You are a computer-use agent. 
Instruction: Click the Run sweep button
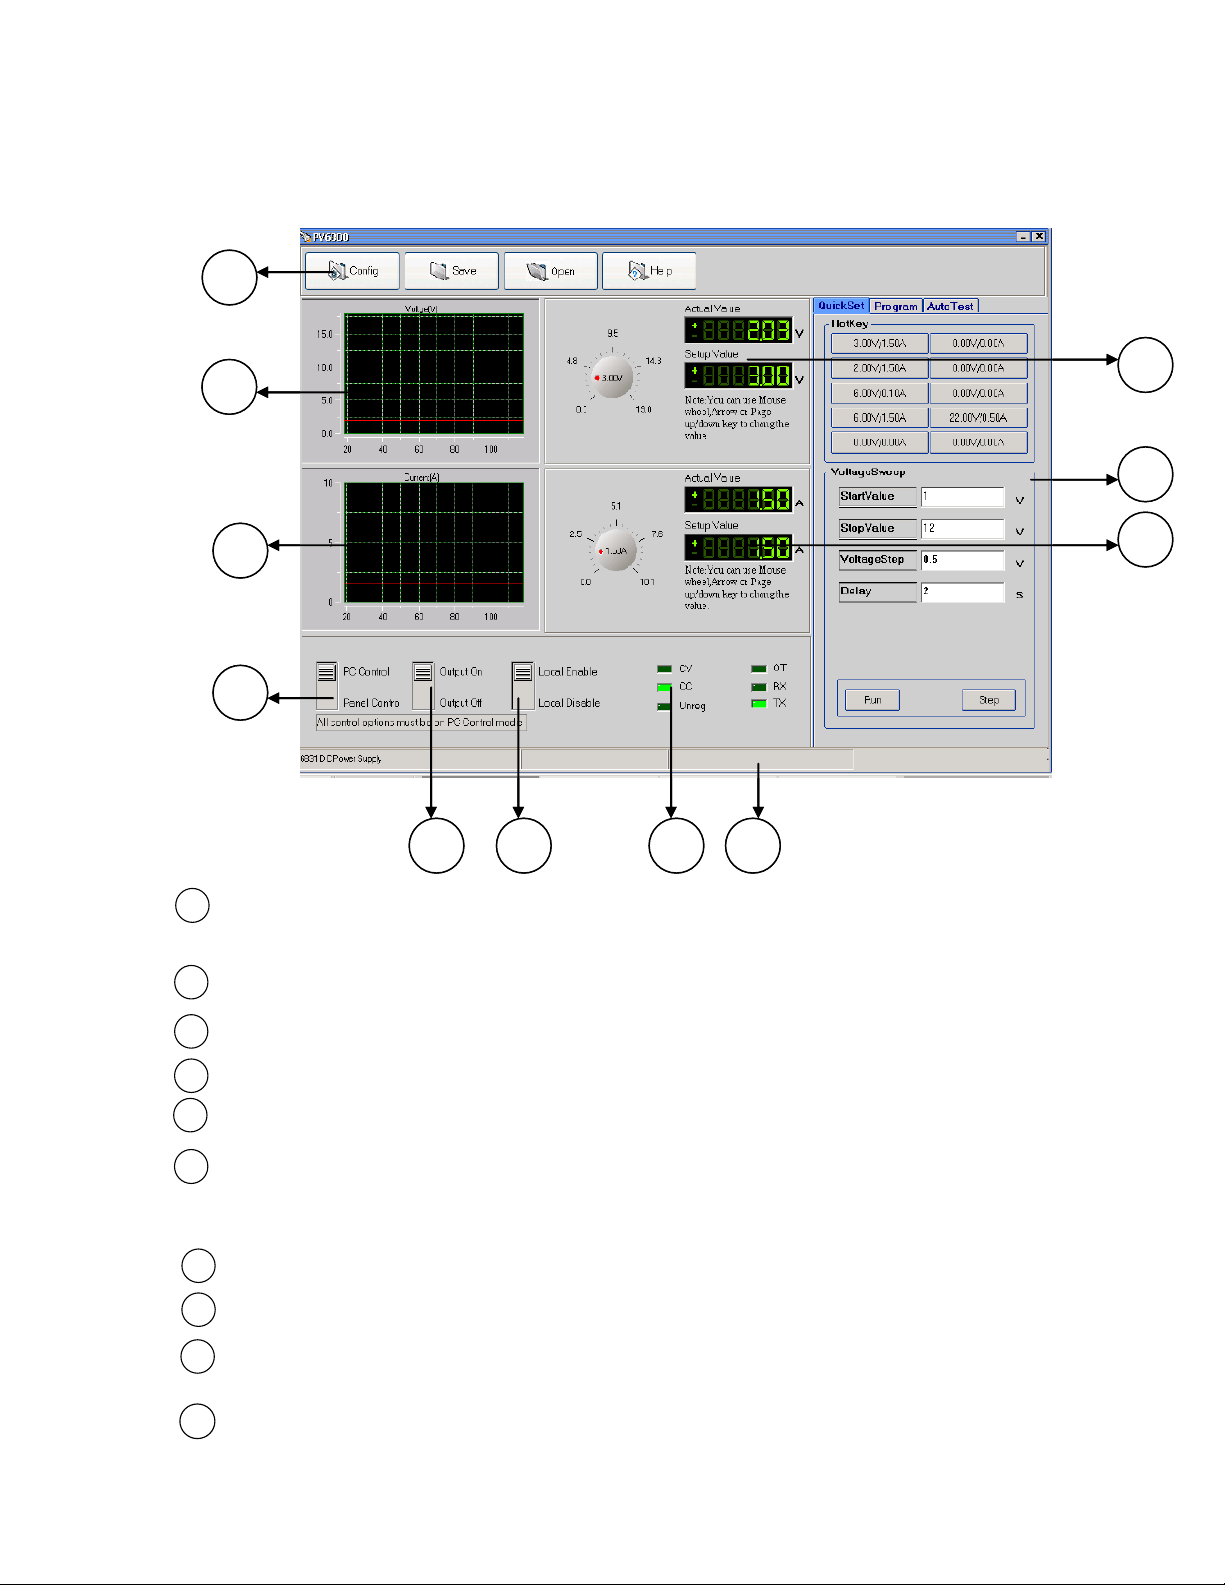click(x=872, y=700)
